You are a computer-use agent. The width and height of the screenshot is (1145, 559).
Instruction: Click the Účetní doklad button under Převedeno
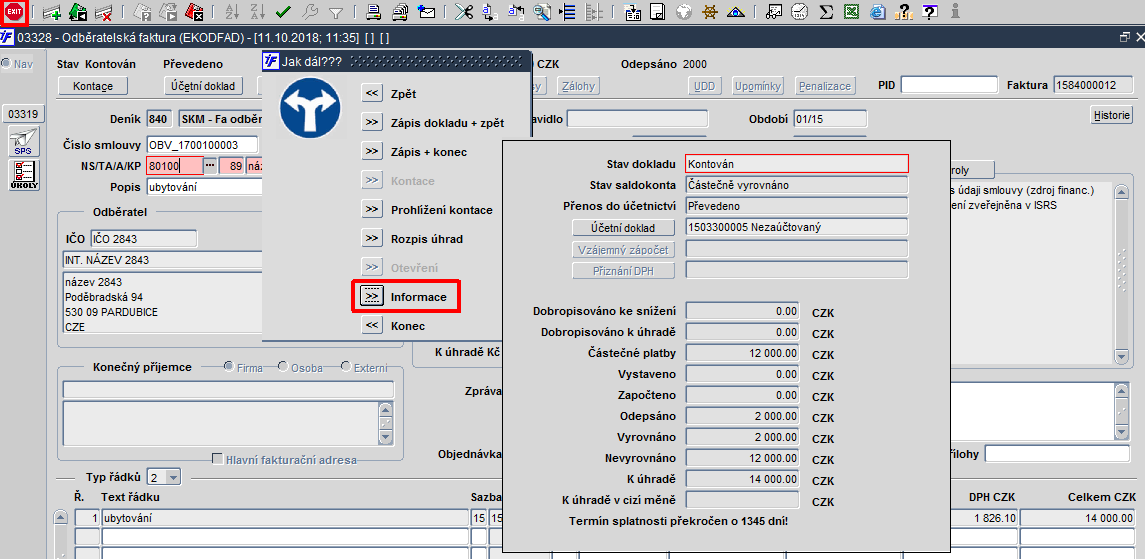tap(202, 86)
